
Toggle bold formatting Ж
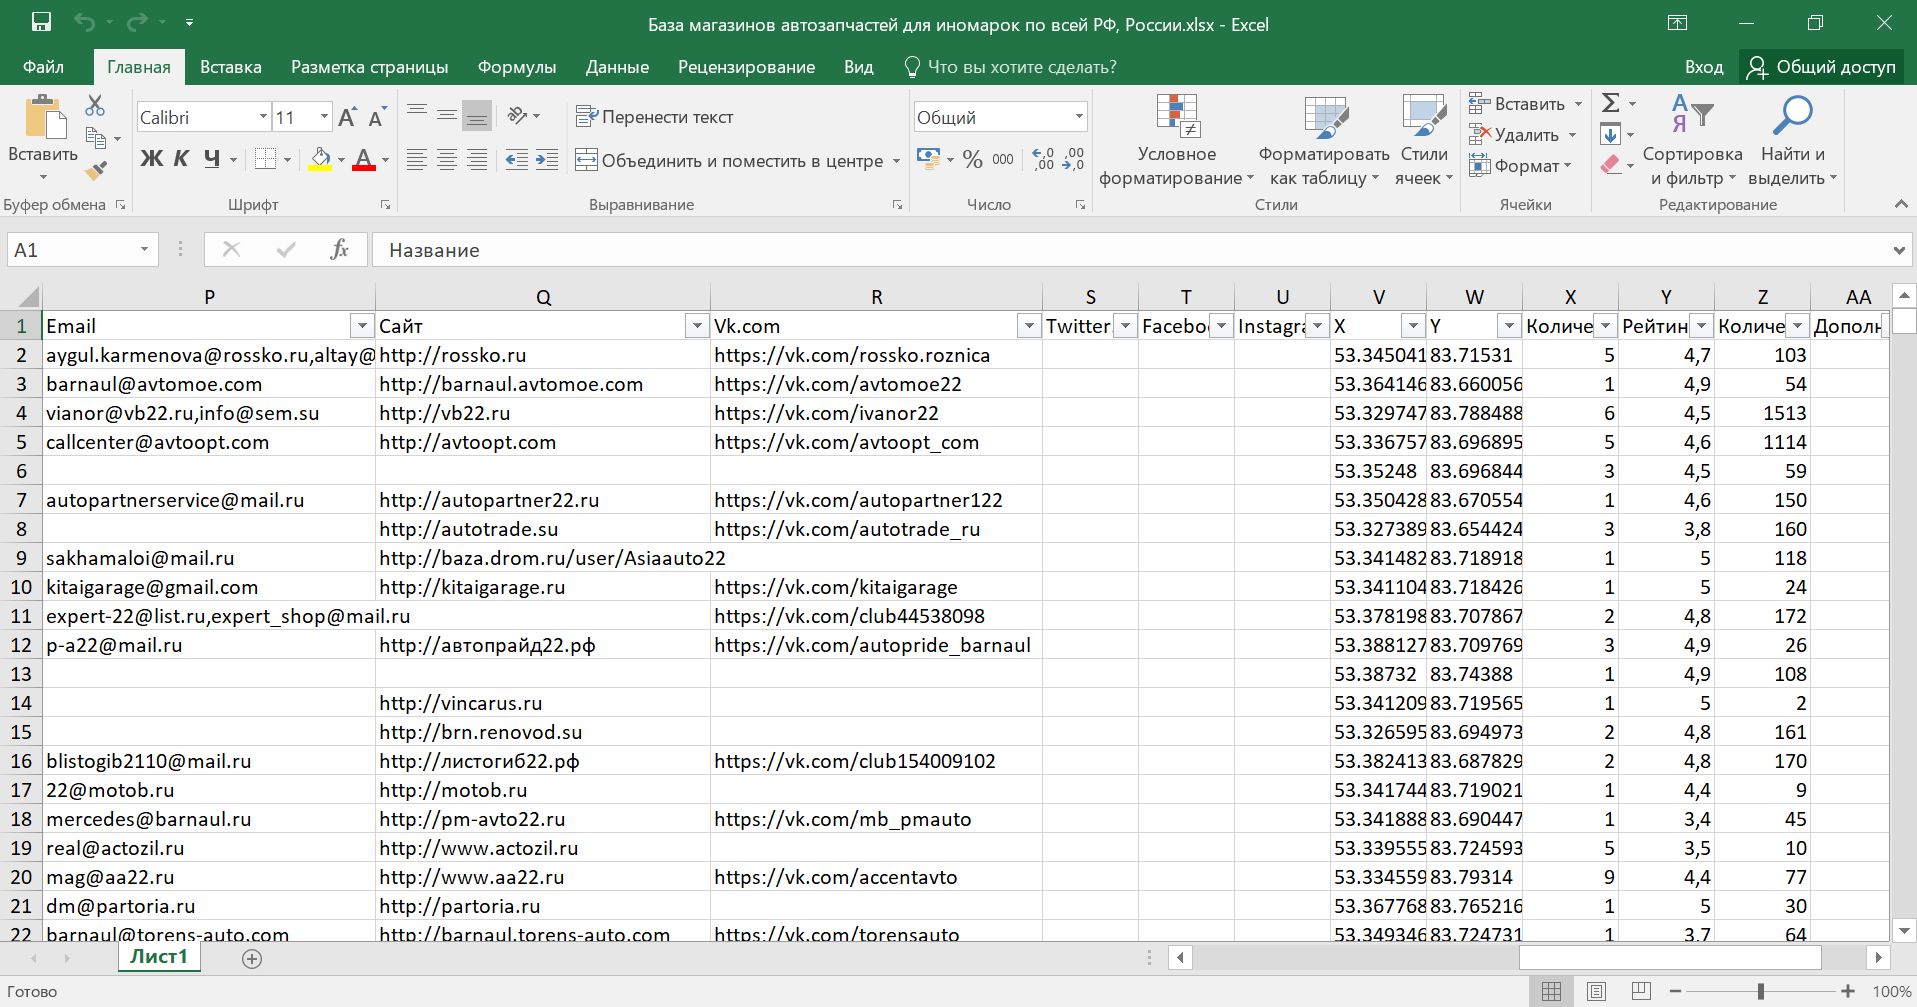tap(151, 159)
